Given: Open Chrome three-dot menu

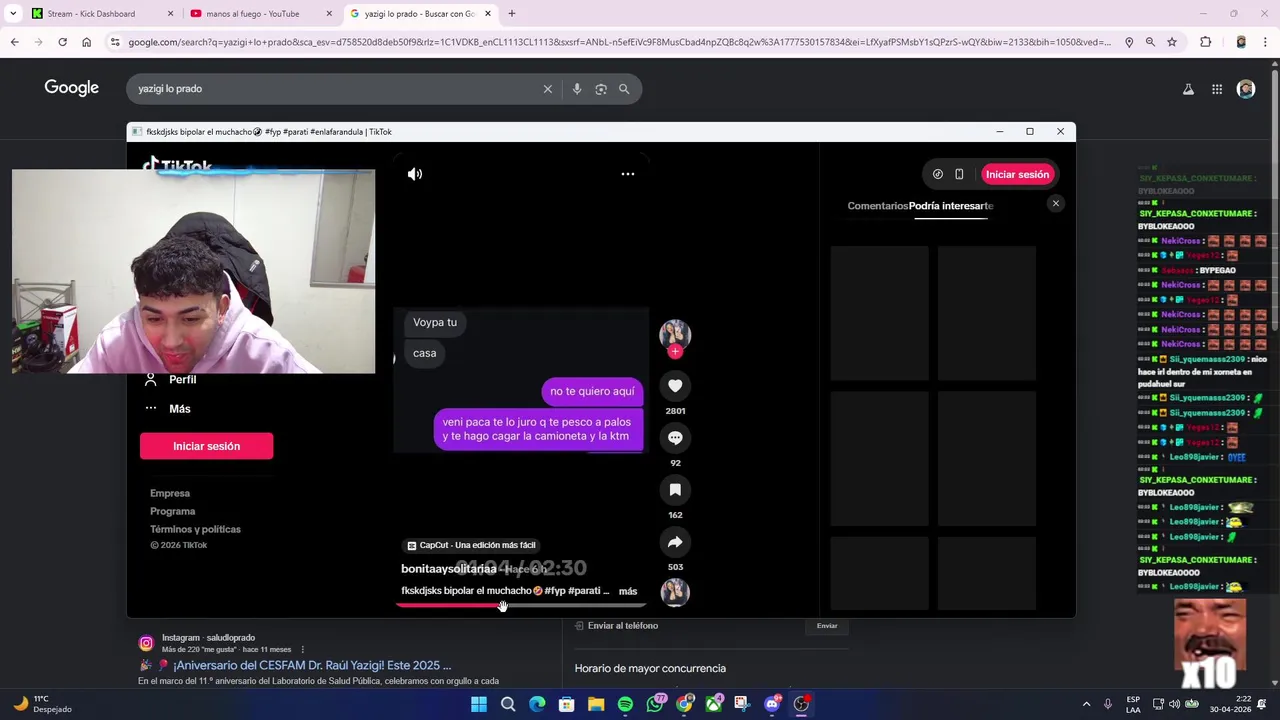Looking at the screenshot, I should [1266, 42].
